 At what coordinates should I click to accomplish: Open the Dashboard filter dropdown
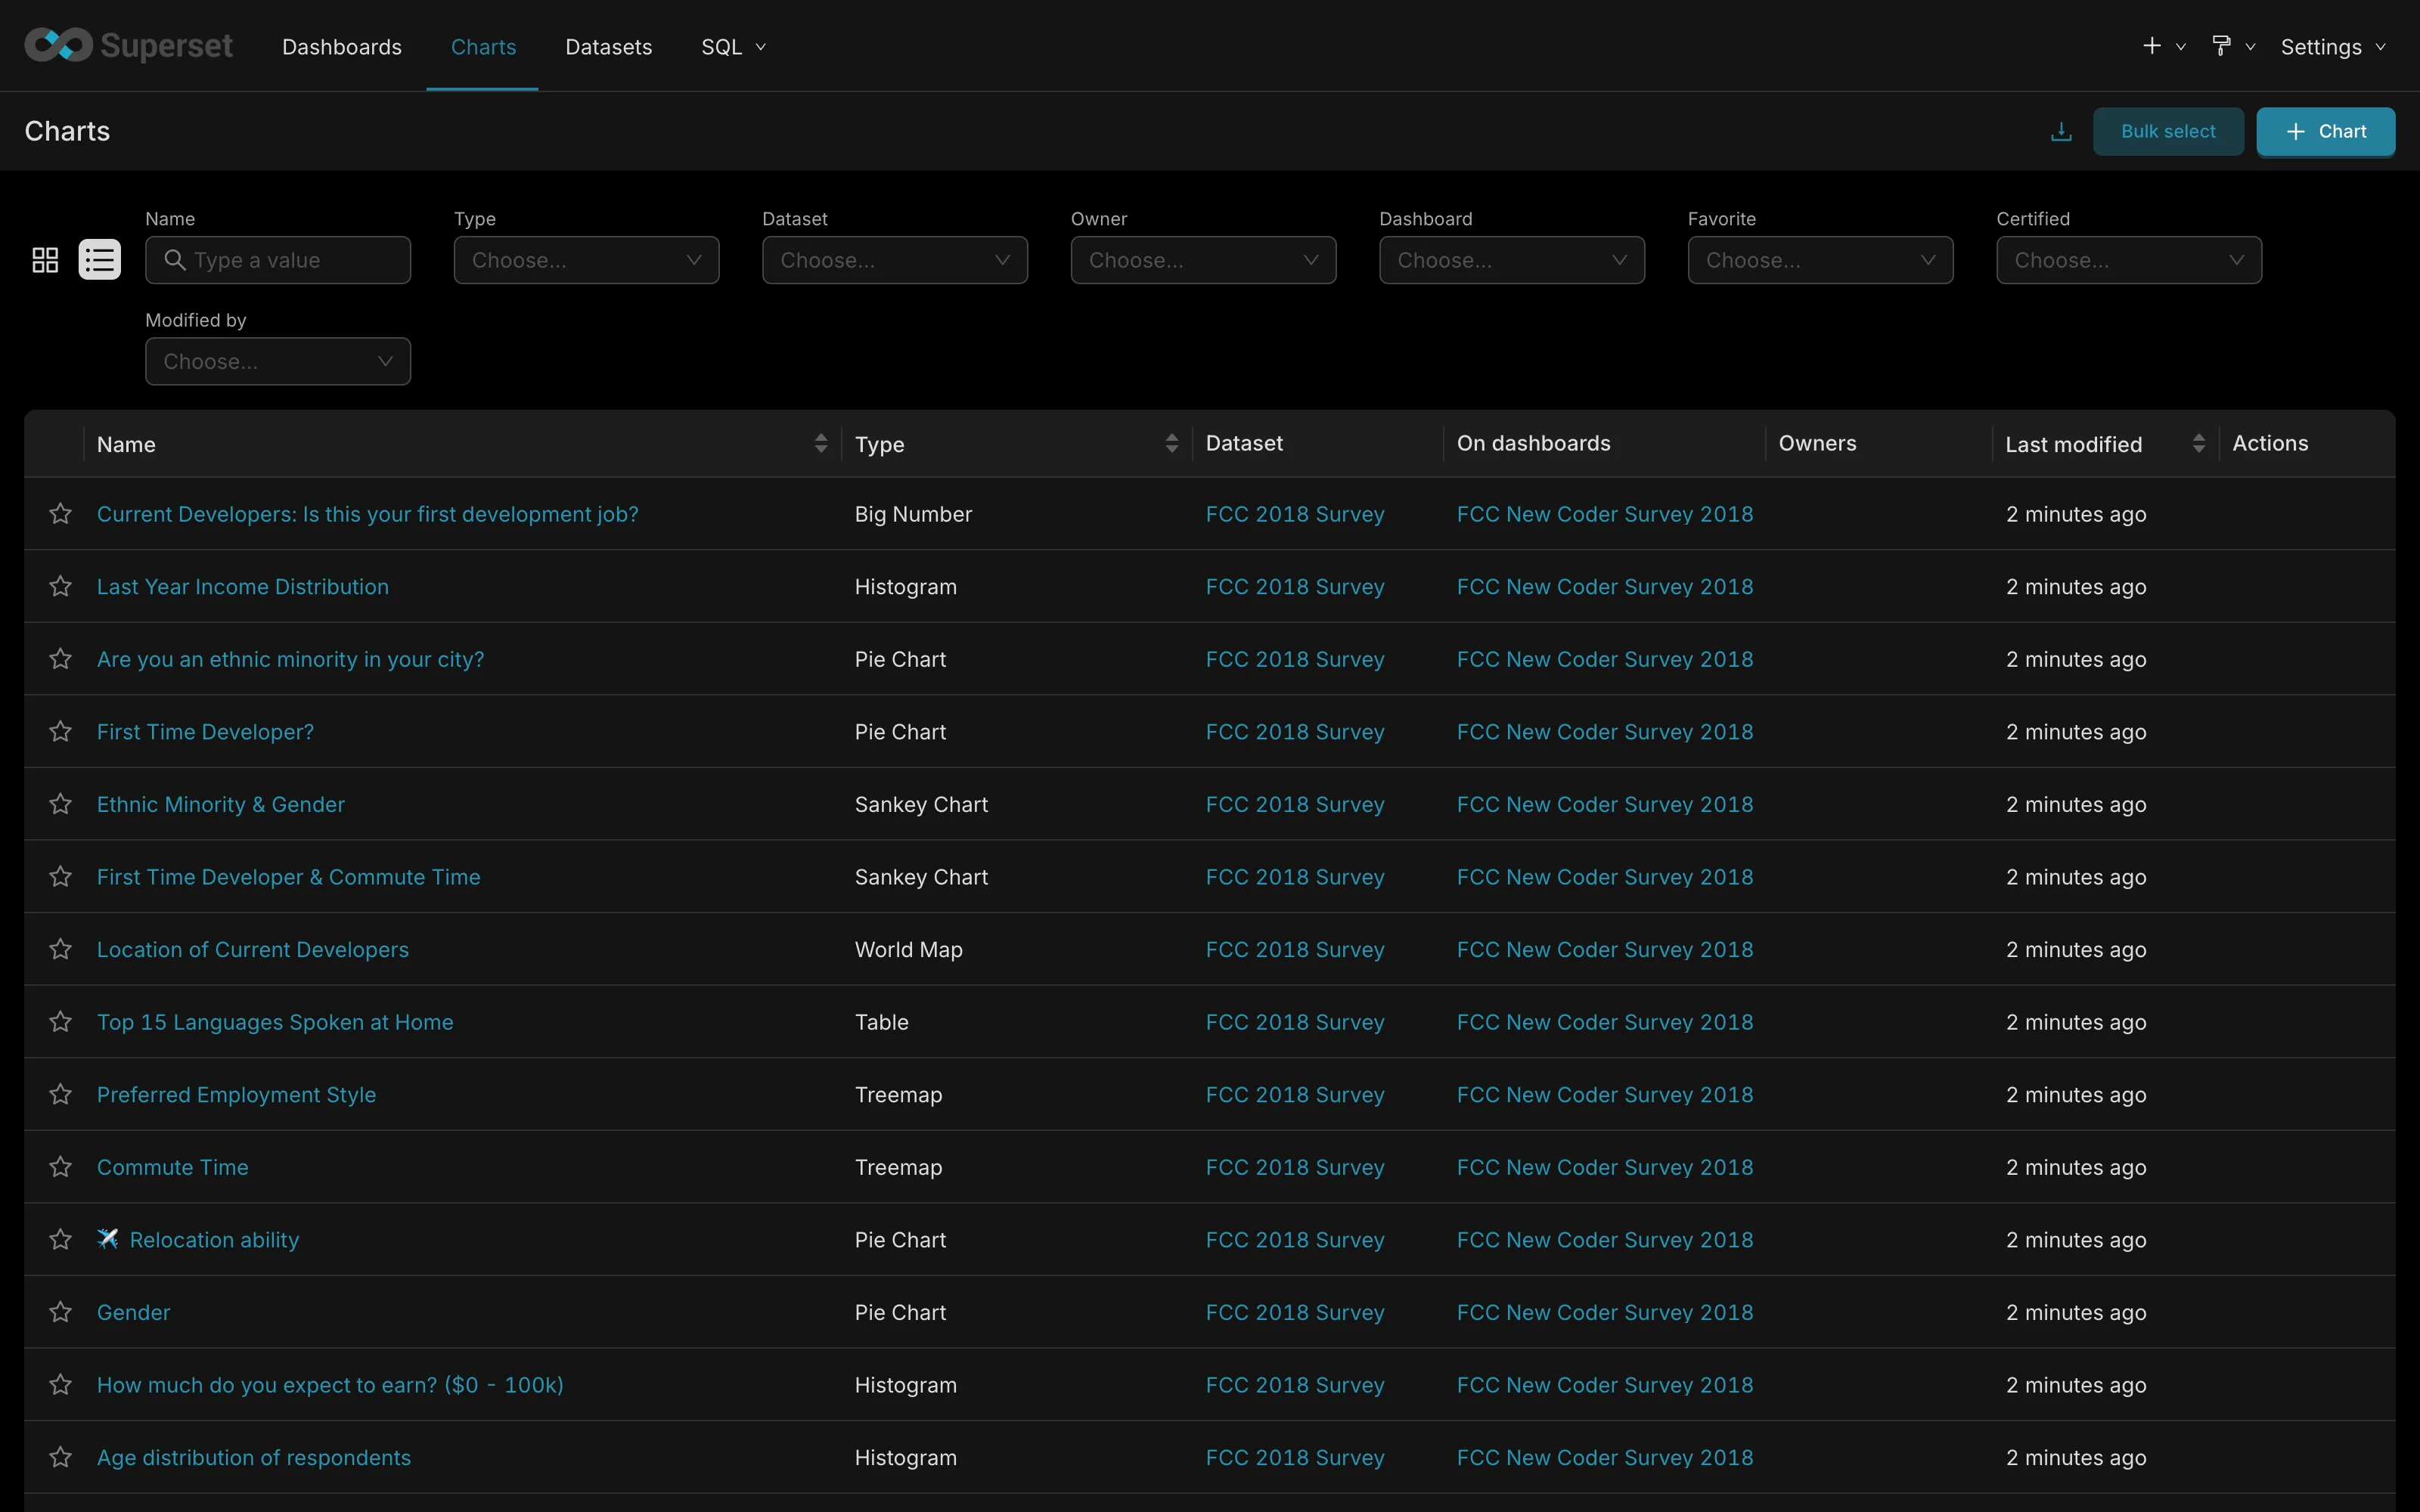[1512, 260]
